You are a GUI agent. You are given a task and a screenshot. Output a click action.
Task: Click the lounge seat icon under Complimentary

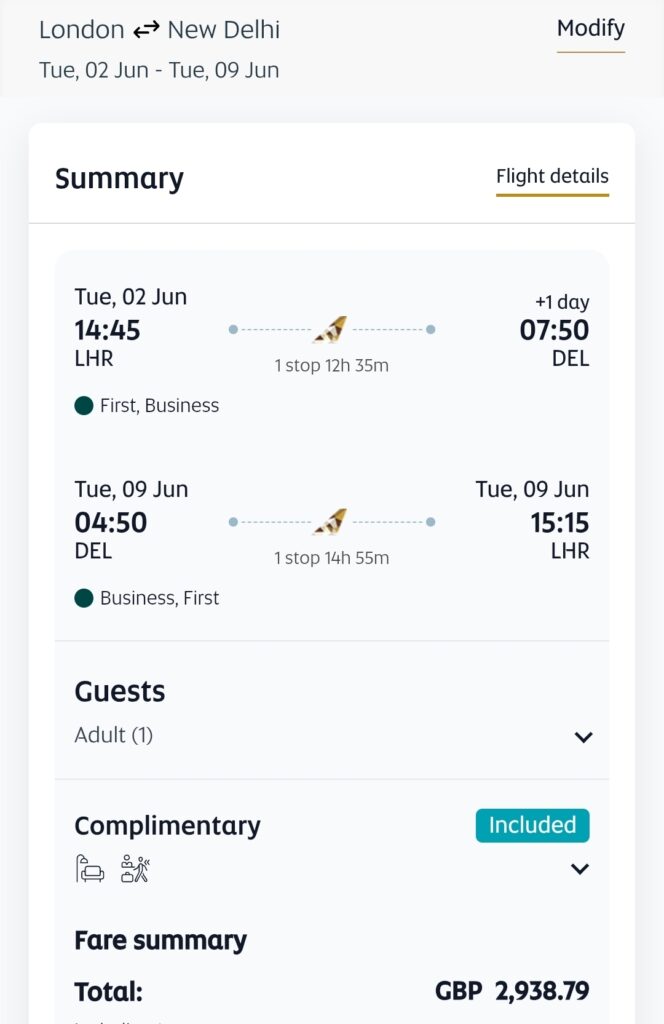pos(90,868)
